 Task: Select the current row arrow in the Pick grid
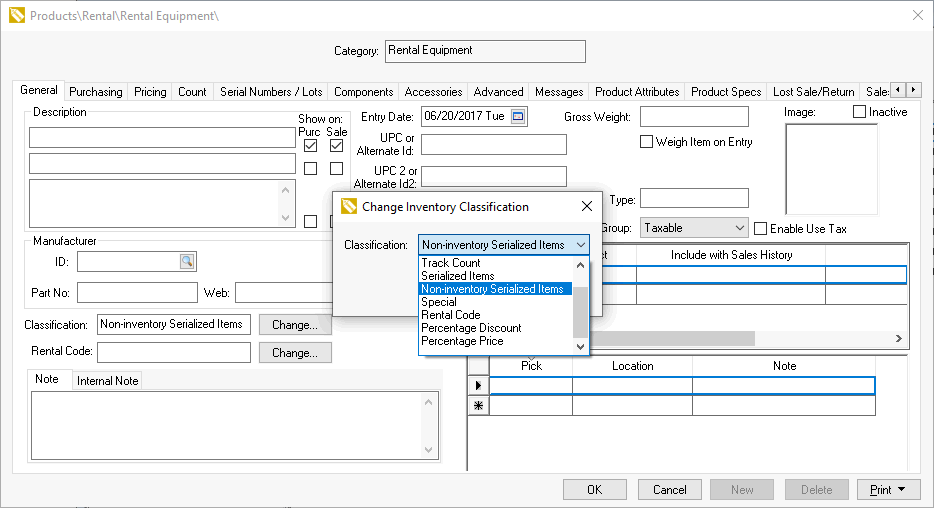tap(479, 386)
